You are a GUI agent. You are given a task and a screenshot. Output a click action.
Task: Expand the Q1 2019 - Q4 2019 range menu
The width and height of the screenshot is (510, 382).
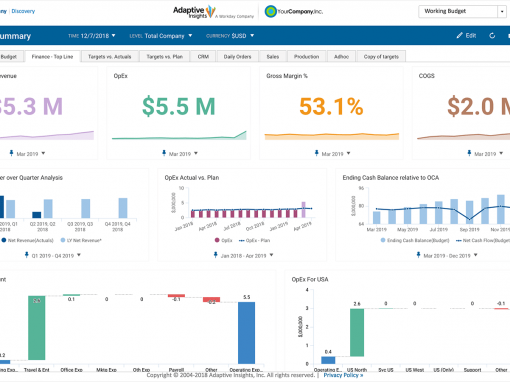pos(79,255)
